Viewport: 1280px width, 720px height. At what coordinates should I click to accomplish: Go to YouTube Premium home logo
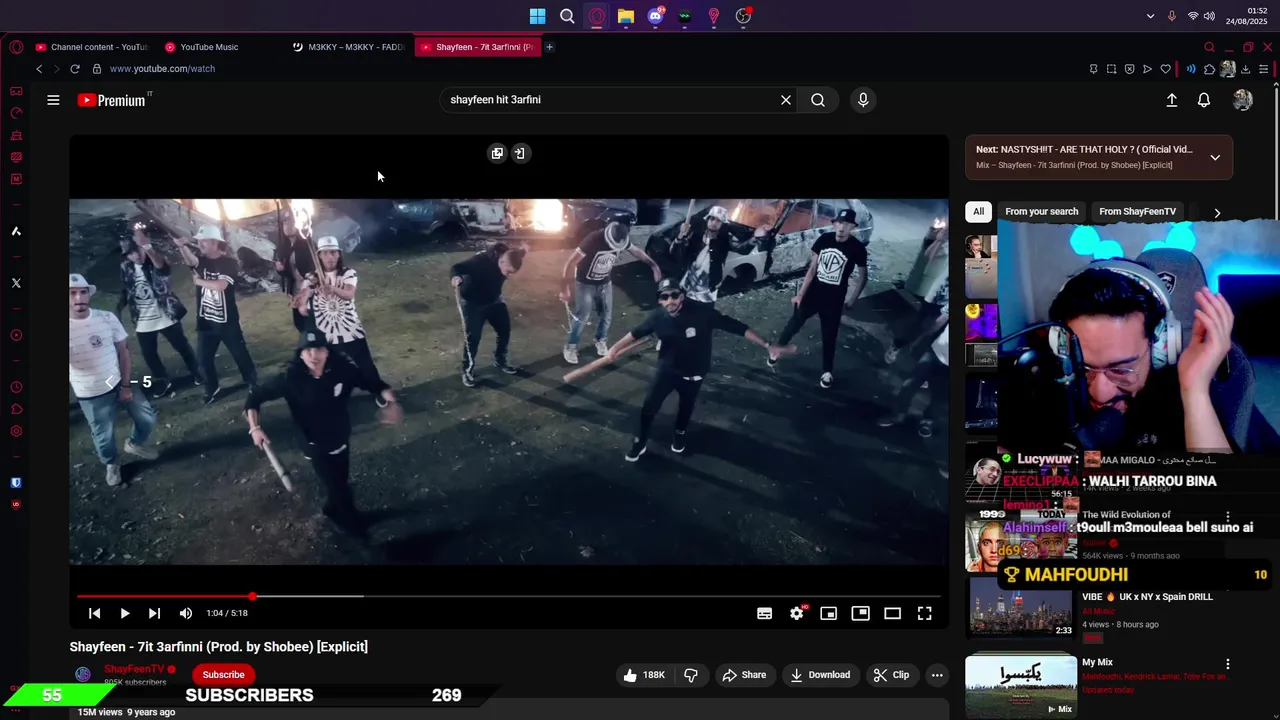[x=113, y=100]
